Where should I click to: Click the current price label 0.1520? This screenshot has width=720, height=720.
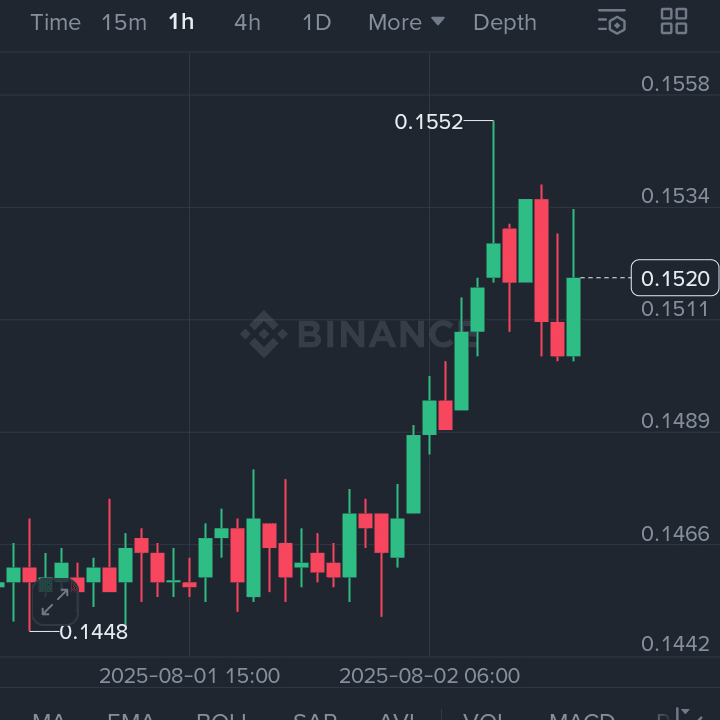(x=675, y=278)
